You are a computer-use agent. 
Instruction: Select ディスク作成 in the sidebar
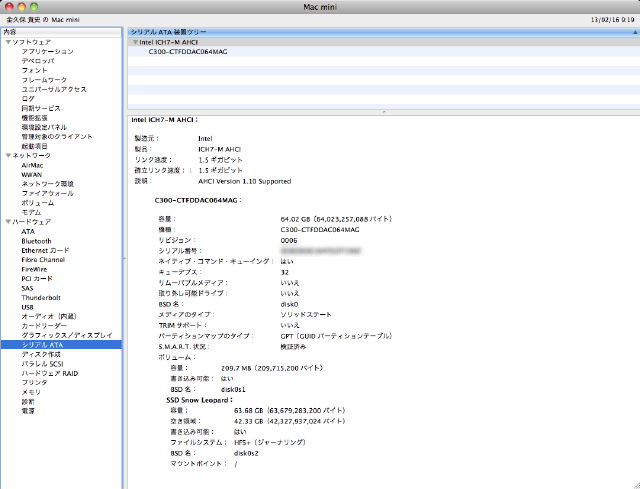point(41,354)
